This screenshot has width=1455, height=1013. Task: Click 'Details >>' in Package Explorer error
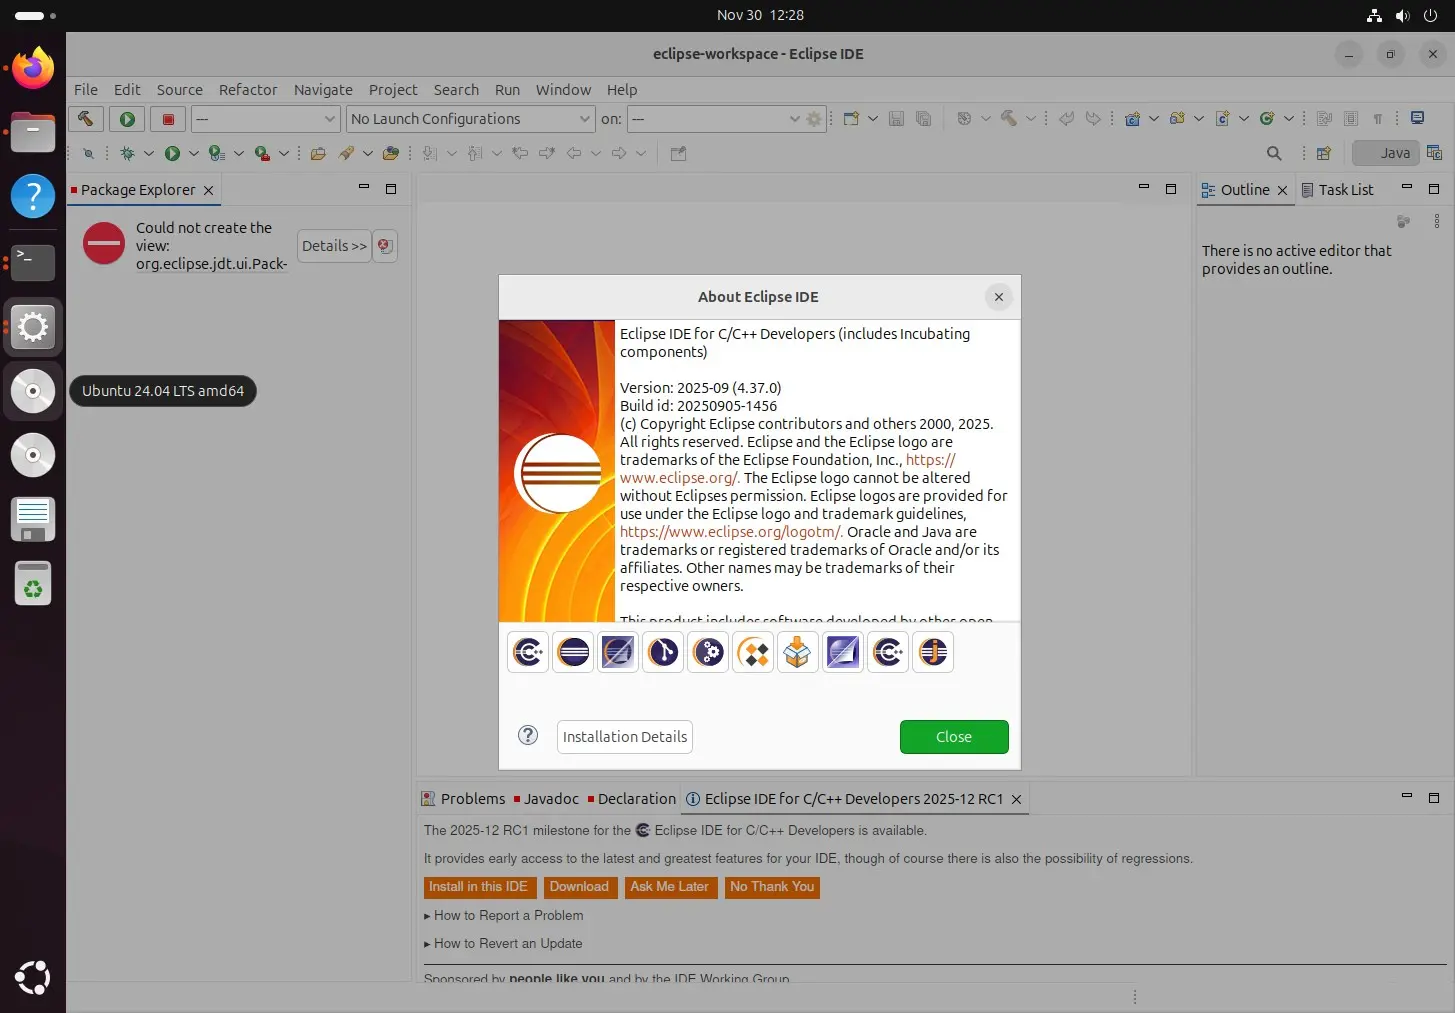pos(334,245)
